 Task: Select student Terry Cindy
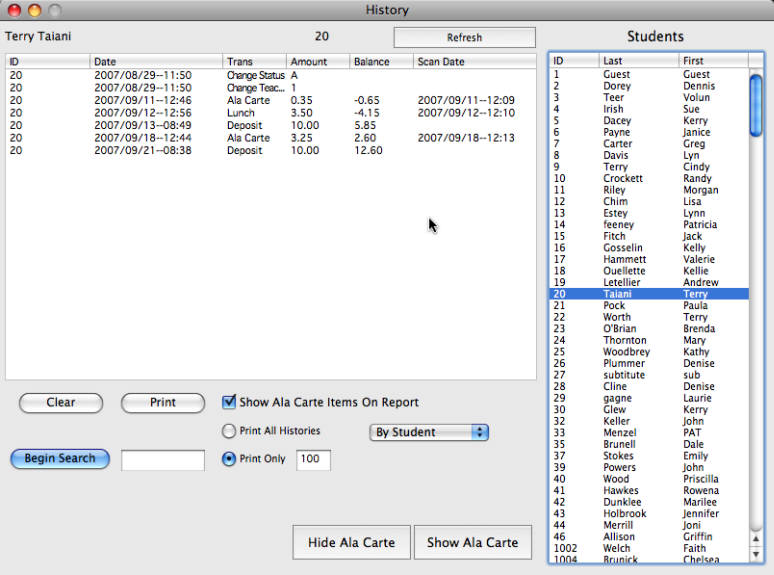(x=649, y=167)
